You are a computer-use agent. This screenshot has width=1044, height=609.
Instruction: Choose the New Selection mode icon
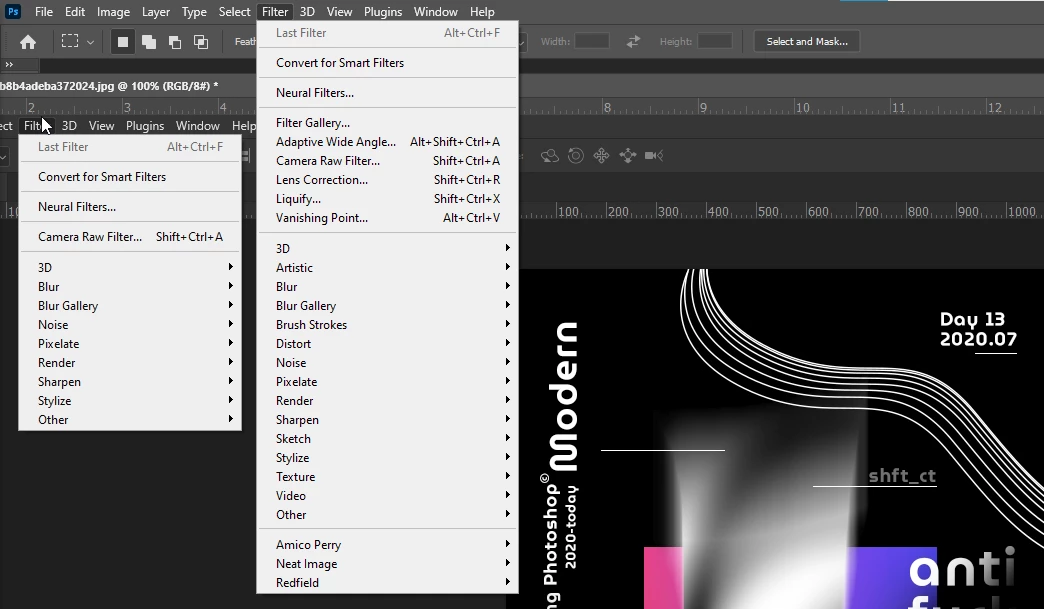point(123,42)
